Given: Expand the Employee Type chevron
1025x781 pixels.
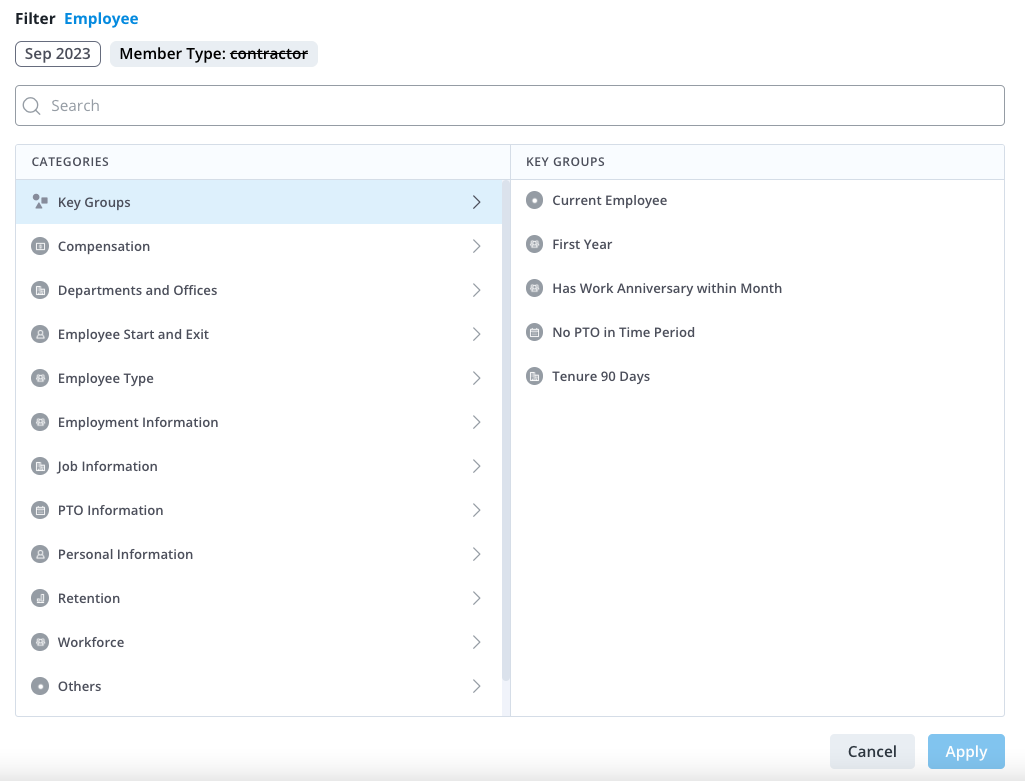Looking at the screenshot, I should 476,378.
